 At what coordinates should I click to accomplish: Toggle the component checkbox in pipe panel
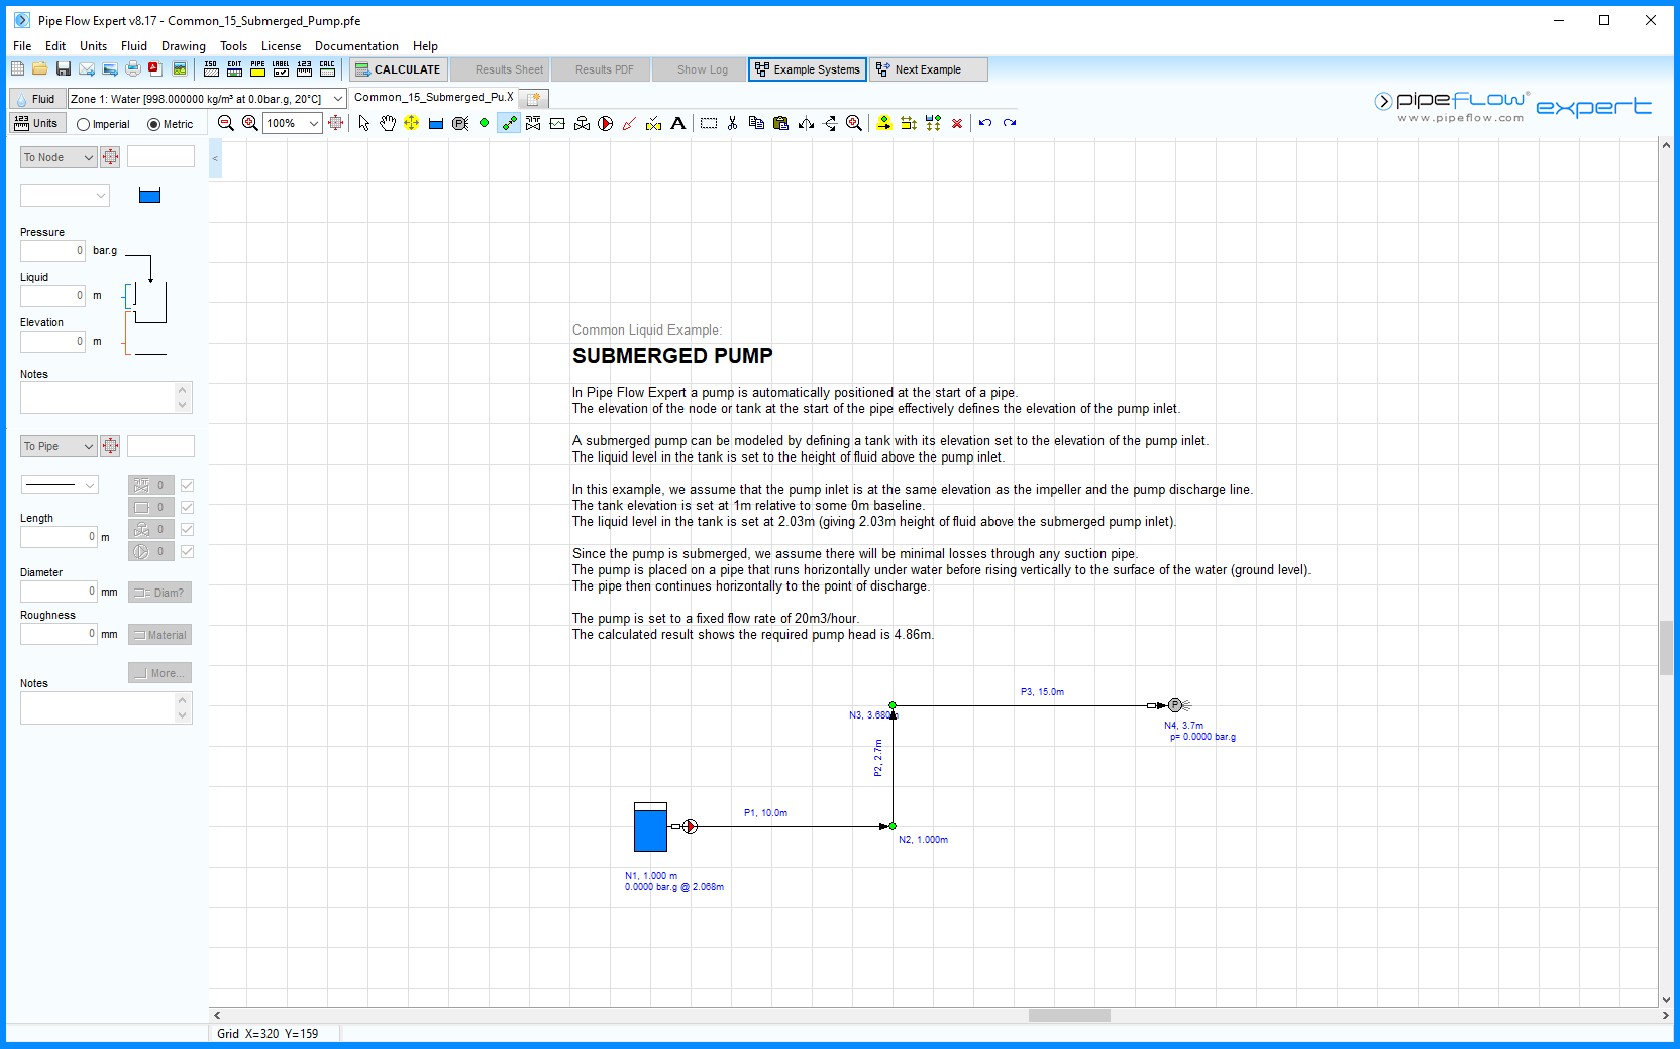(187, 507)
